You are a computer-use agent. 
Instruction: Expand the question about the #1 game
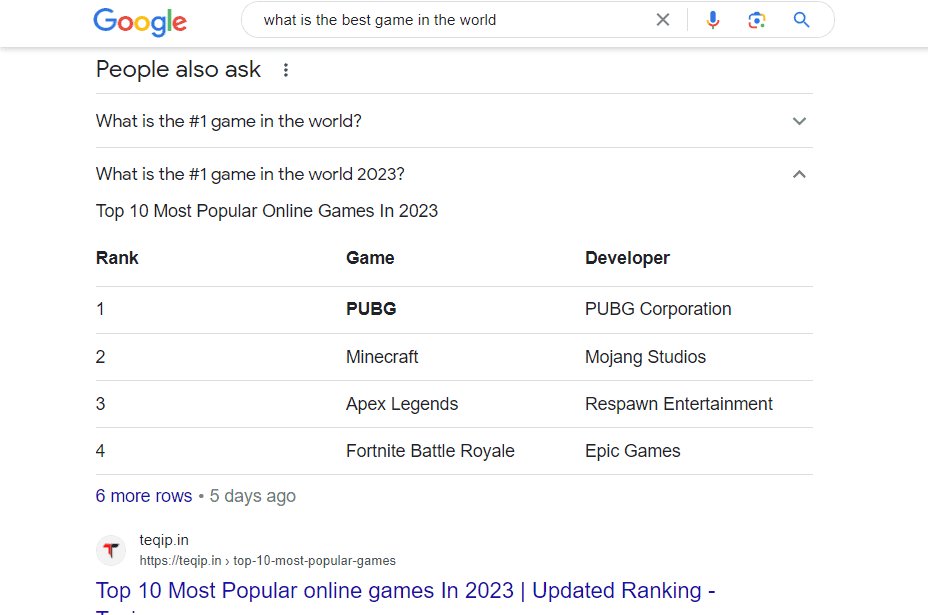click(x=229, y=120)
